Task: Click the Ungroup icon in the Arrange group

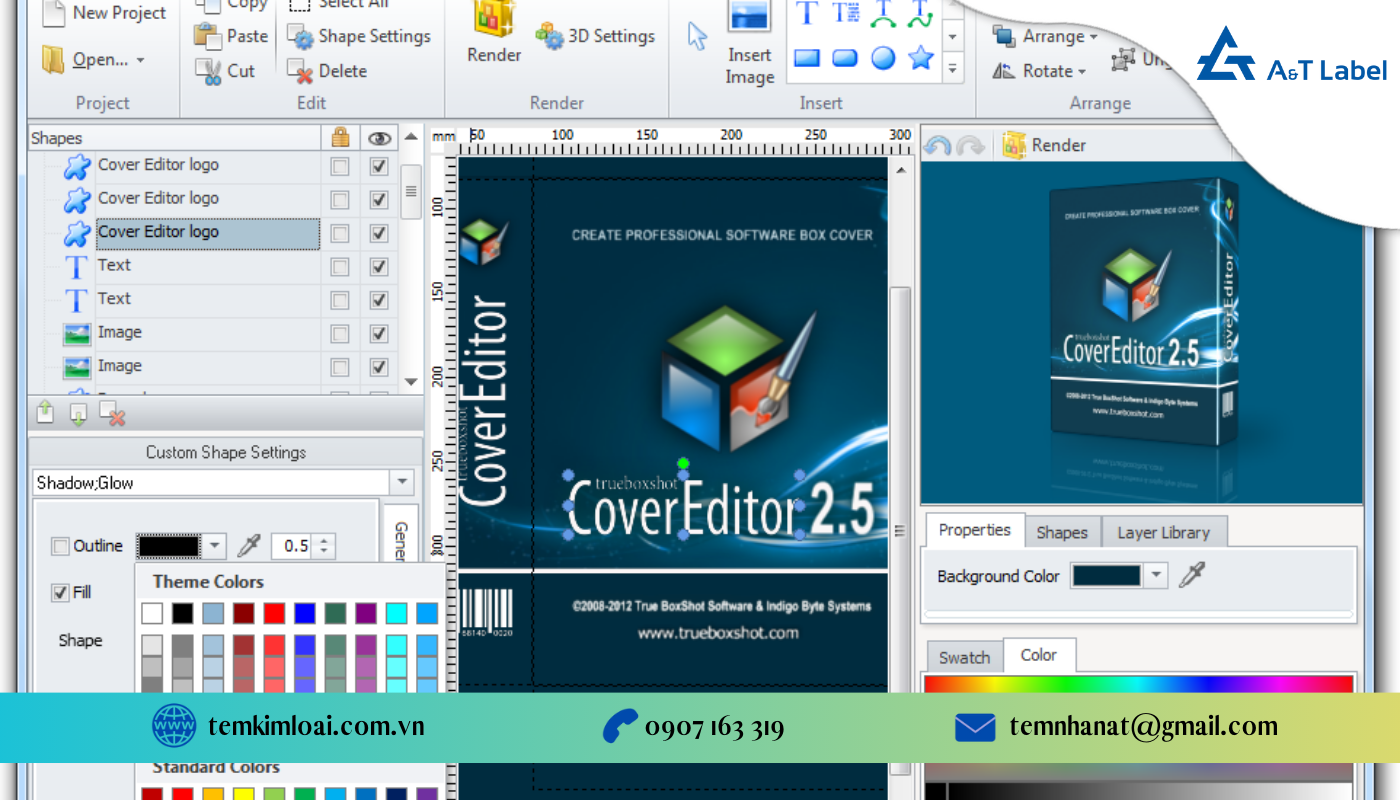Action: 1124,59
